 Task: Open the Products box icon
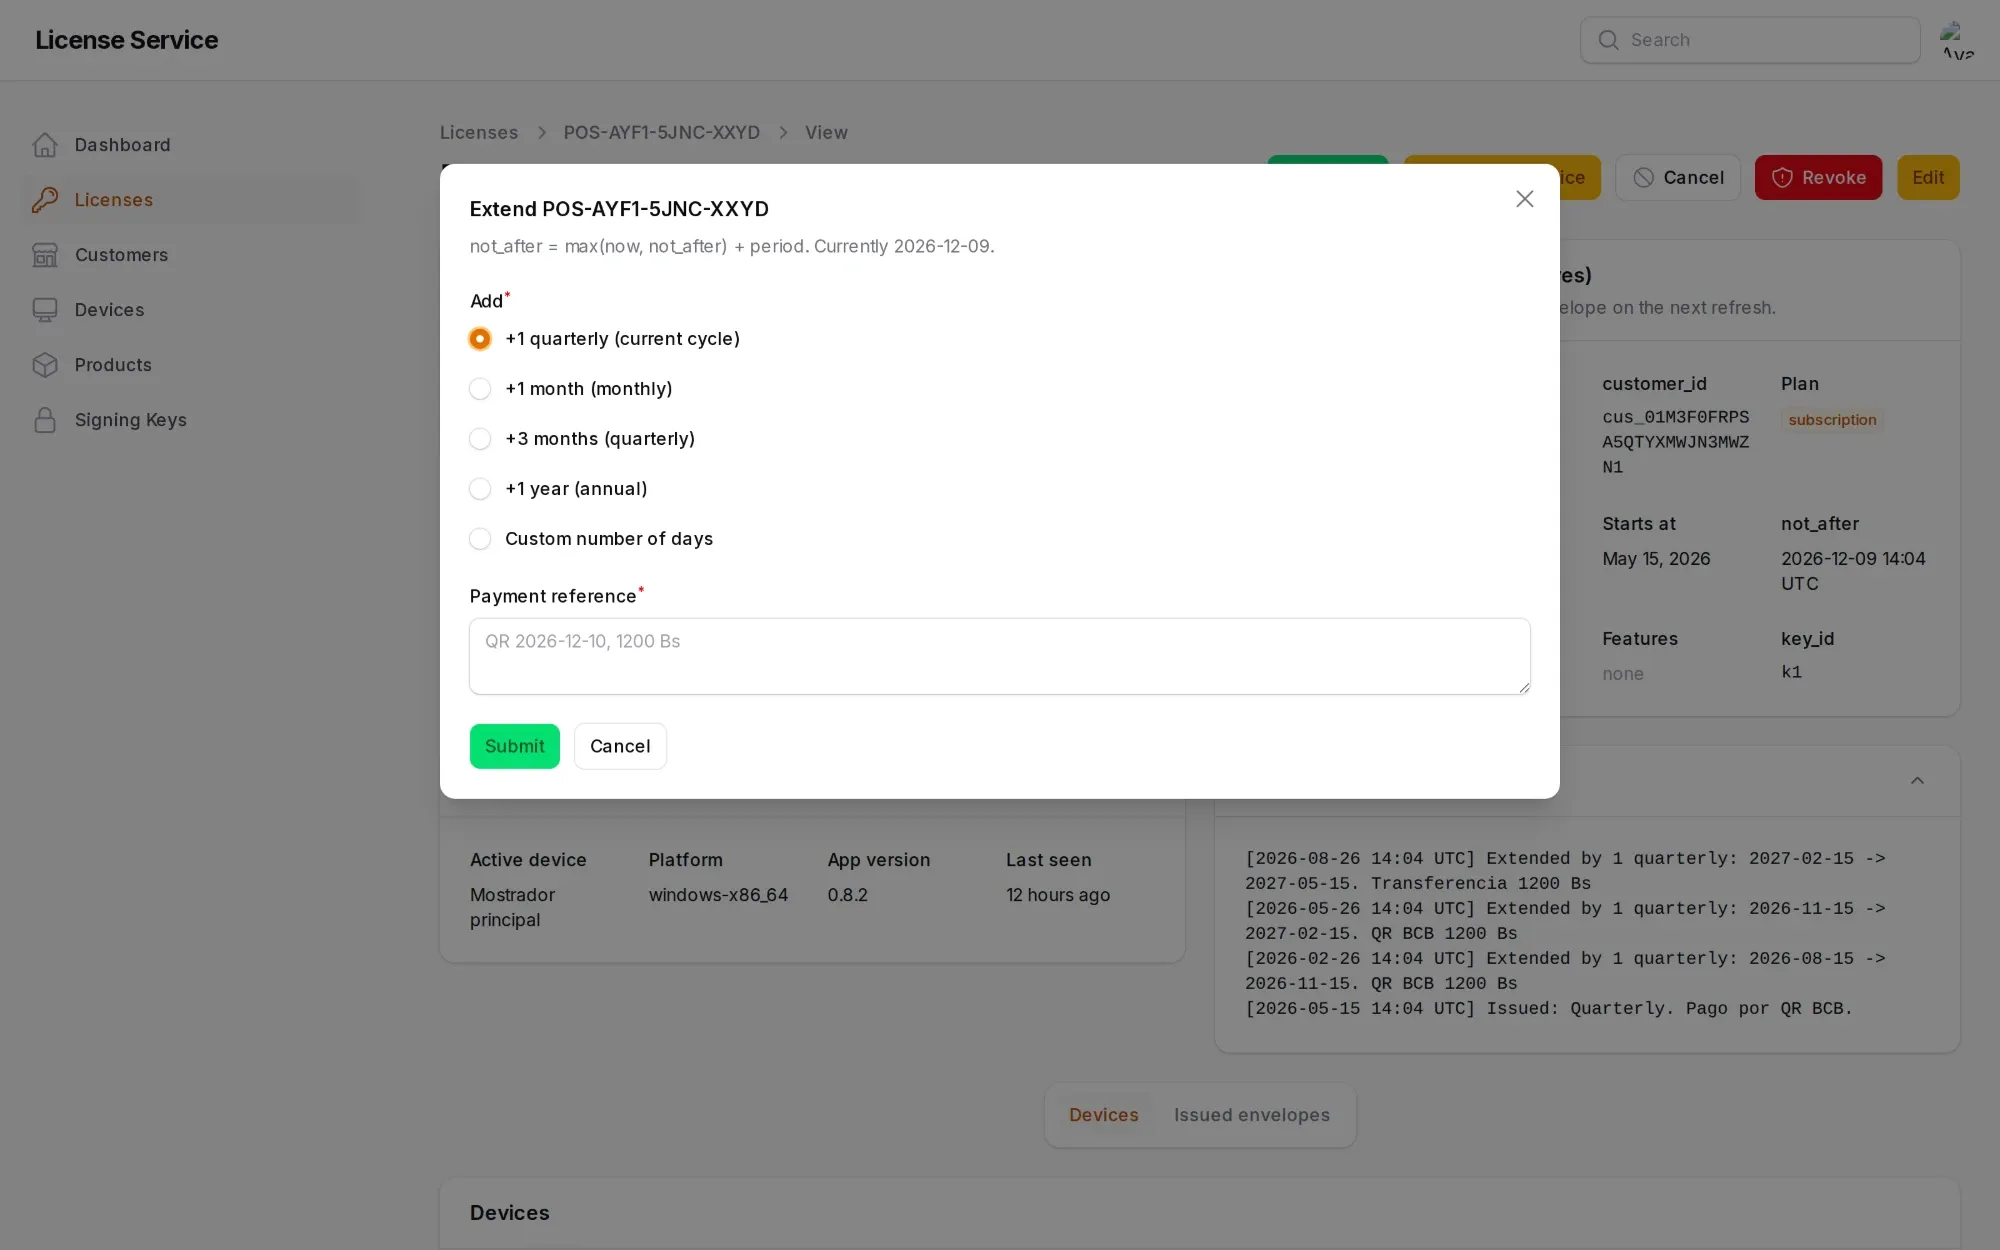45,365
